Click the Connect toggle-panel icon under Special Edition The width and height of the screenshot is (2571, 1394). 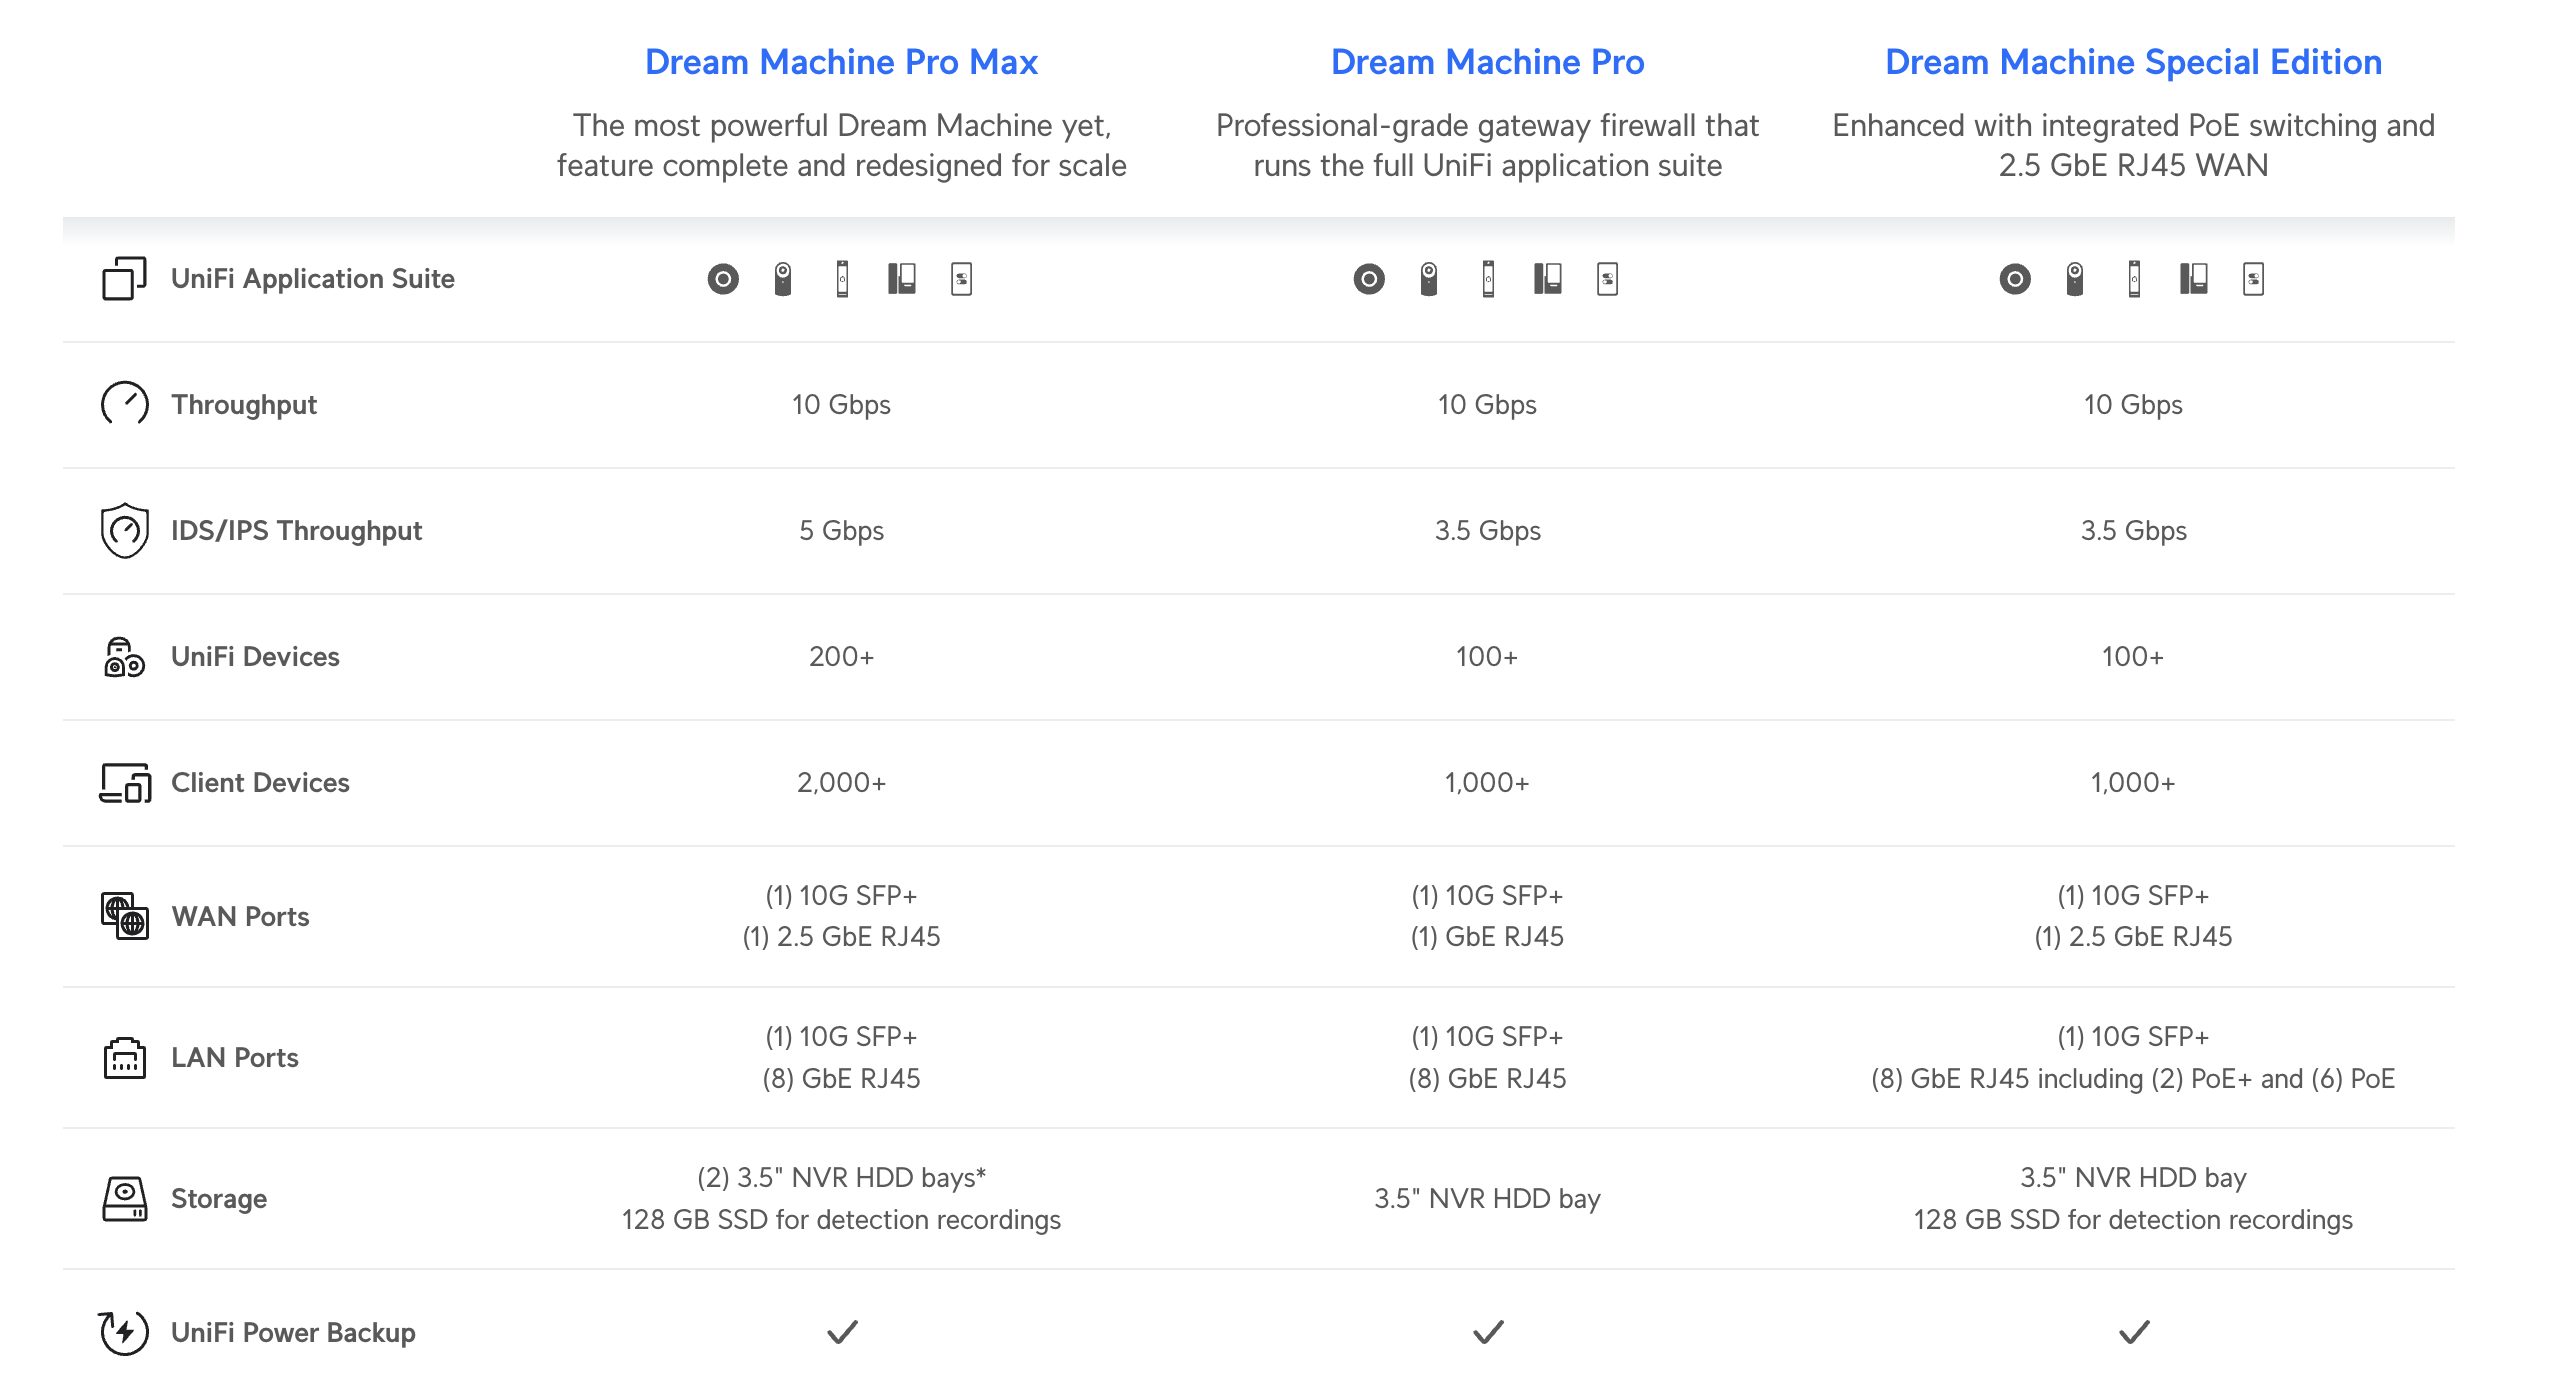[2253, 279]
